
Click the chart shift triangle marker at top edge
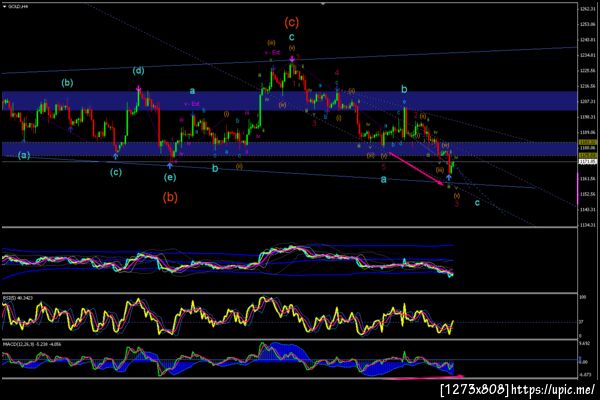click(323, 3)
